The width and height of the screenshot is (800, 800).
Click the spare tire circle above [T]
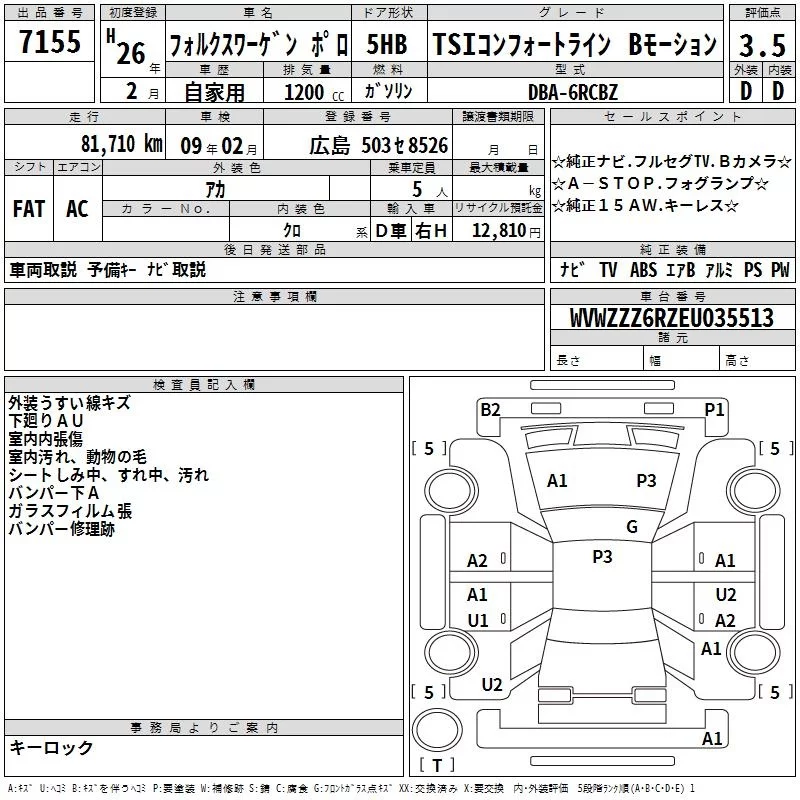(437, 729)
